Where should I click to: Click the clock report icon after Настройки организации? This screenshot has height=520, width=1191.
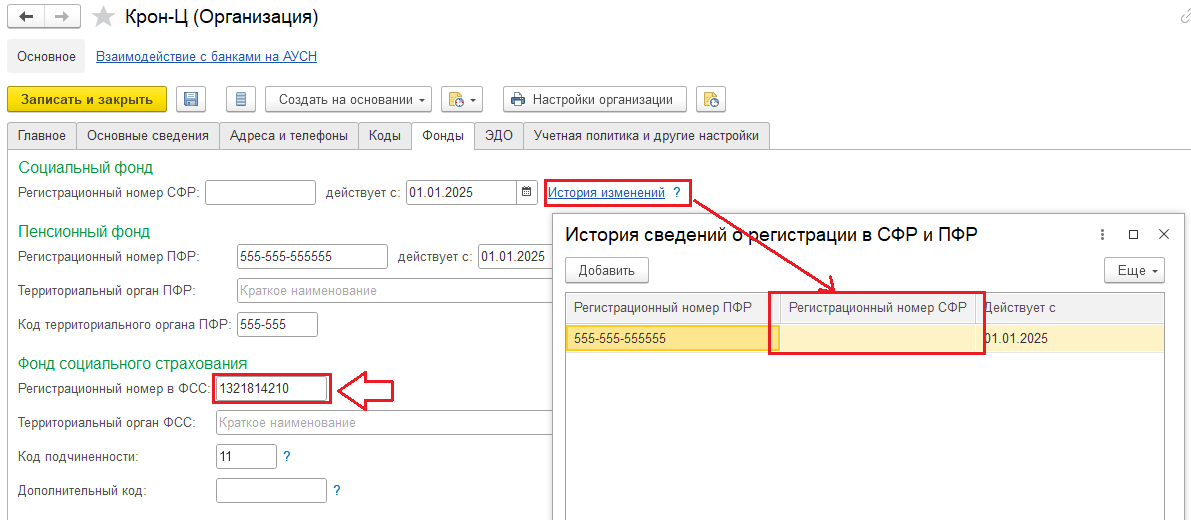click(711, 99)
